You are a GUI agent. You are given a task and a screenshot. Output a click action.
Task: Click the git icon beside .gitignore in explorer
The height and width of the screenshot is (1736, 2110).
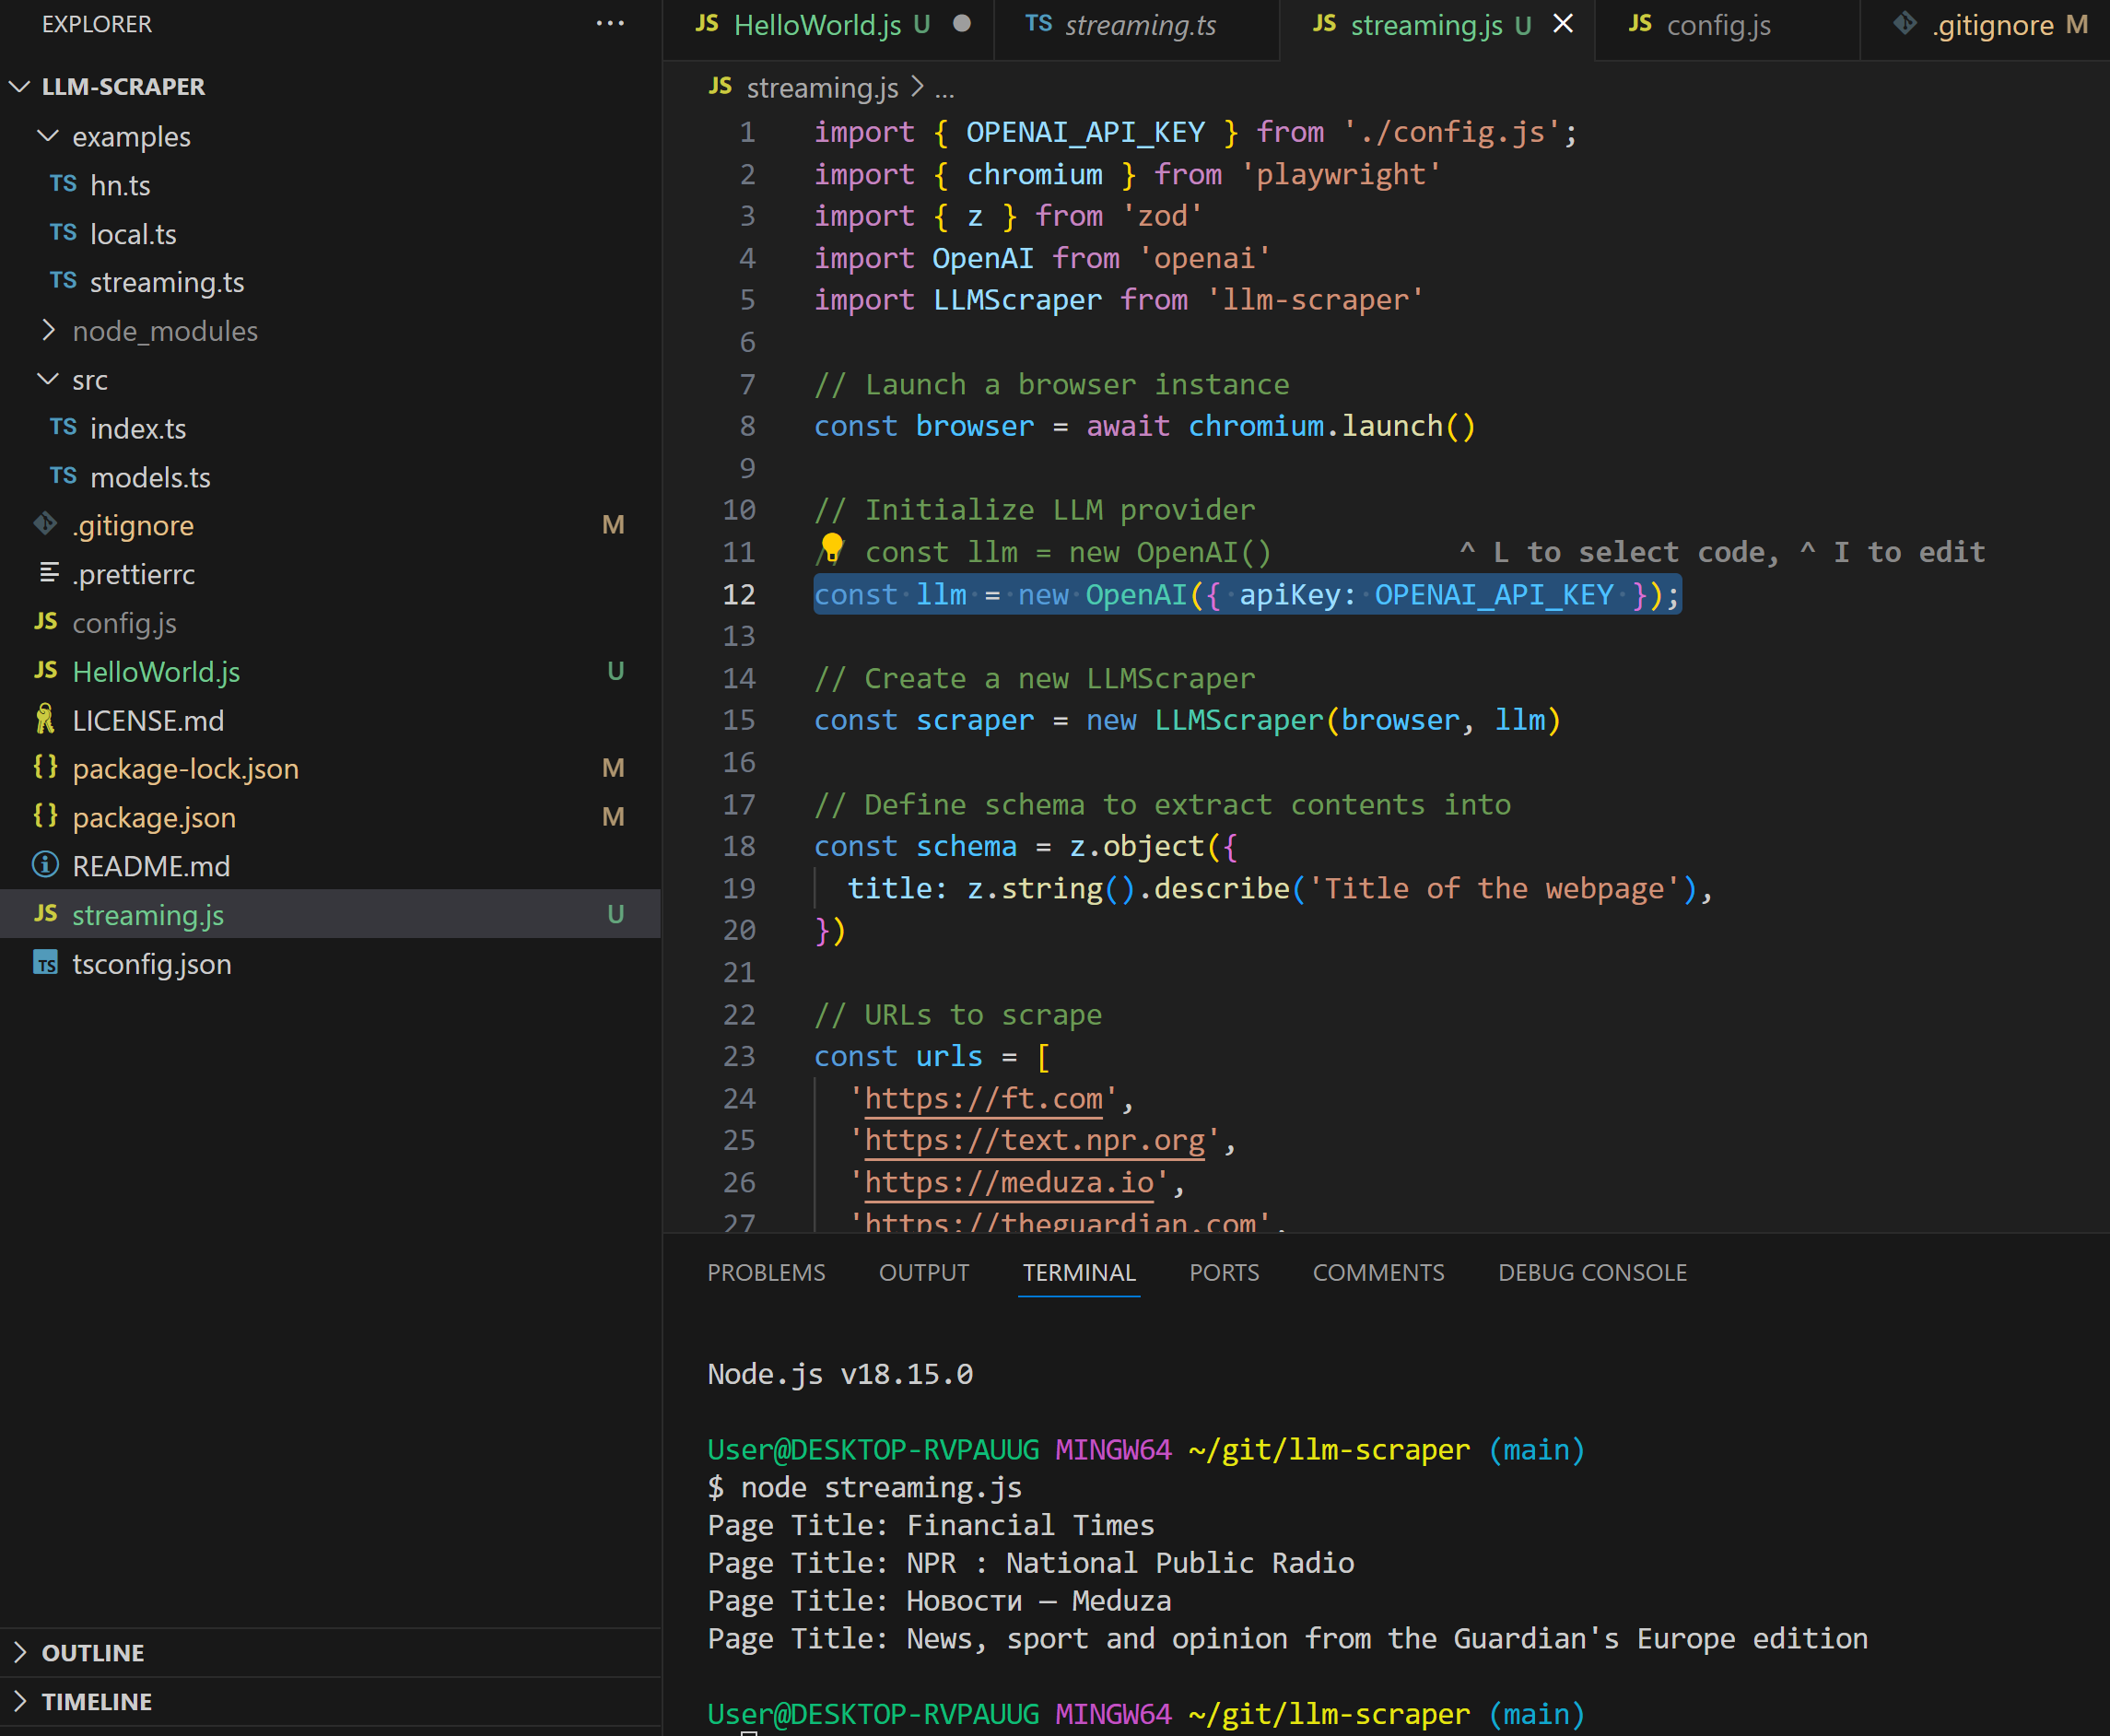[x=45, y=524]
